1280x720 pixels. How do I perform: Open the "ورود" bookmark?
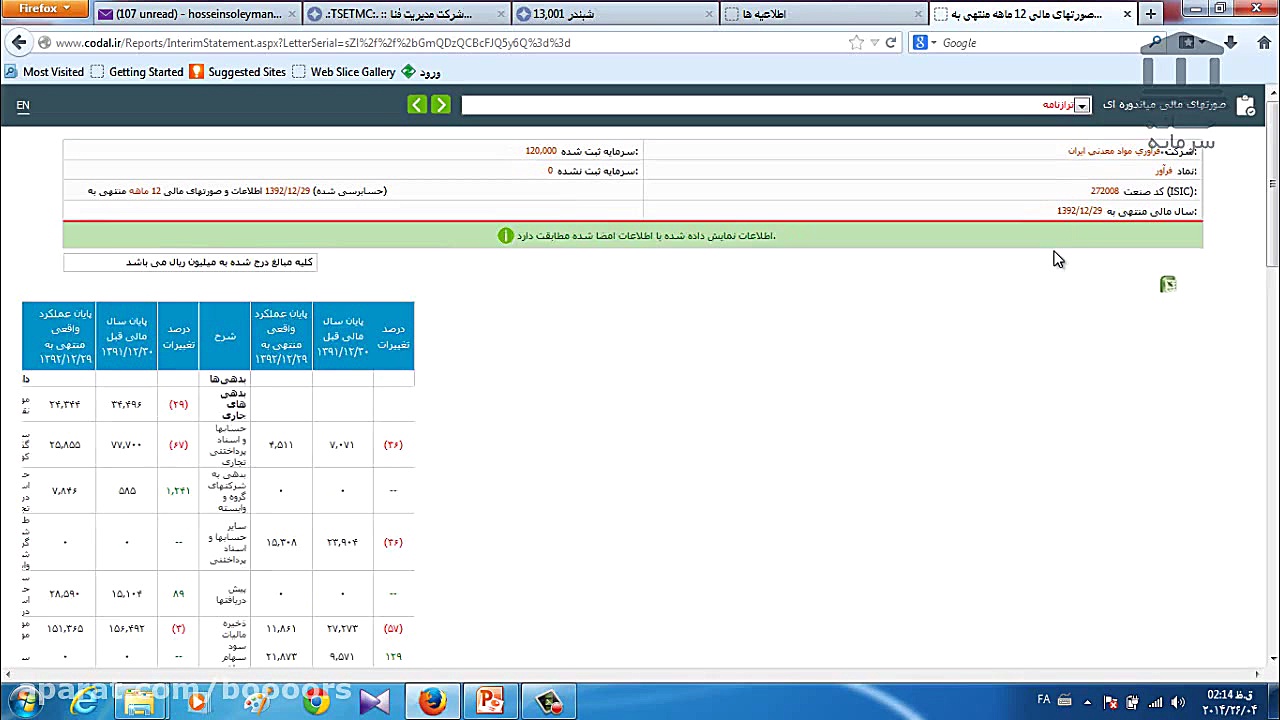click(421, 72)
